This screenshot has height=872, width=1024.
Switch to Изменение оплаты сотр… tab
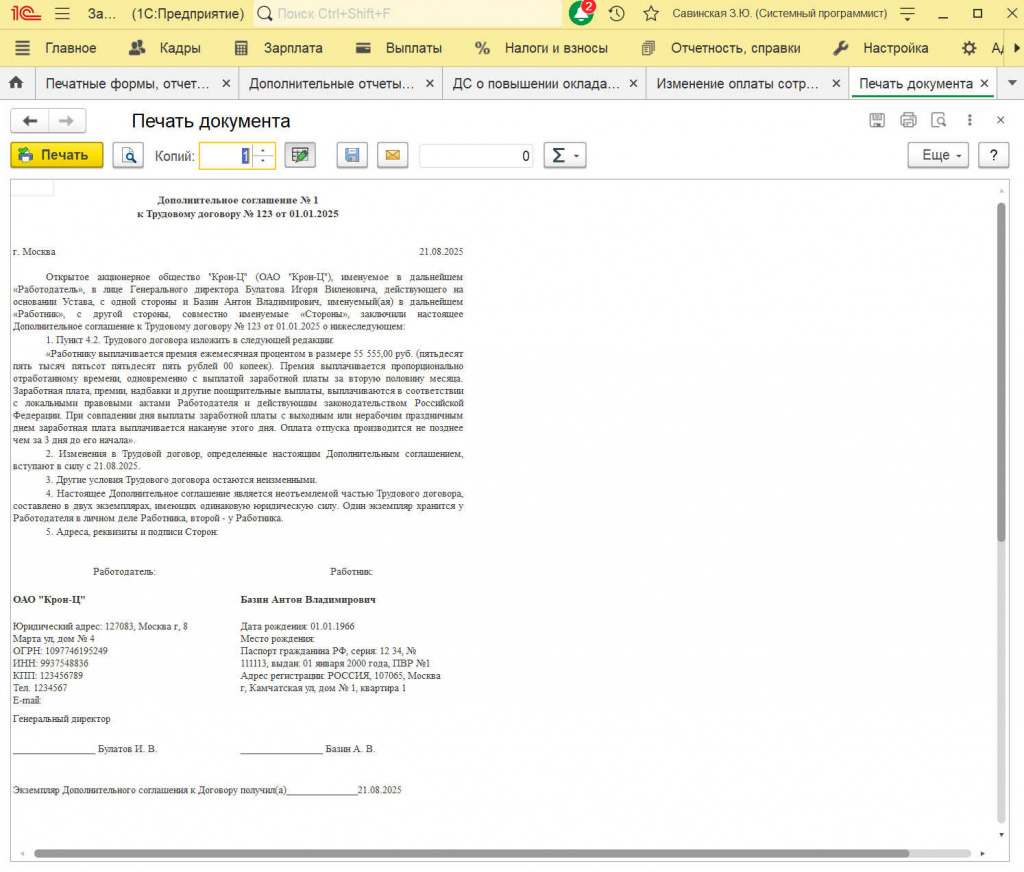[737, 84]
